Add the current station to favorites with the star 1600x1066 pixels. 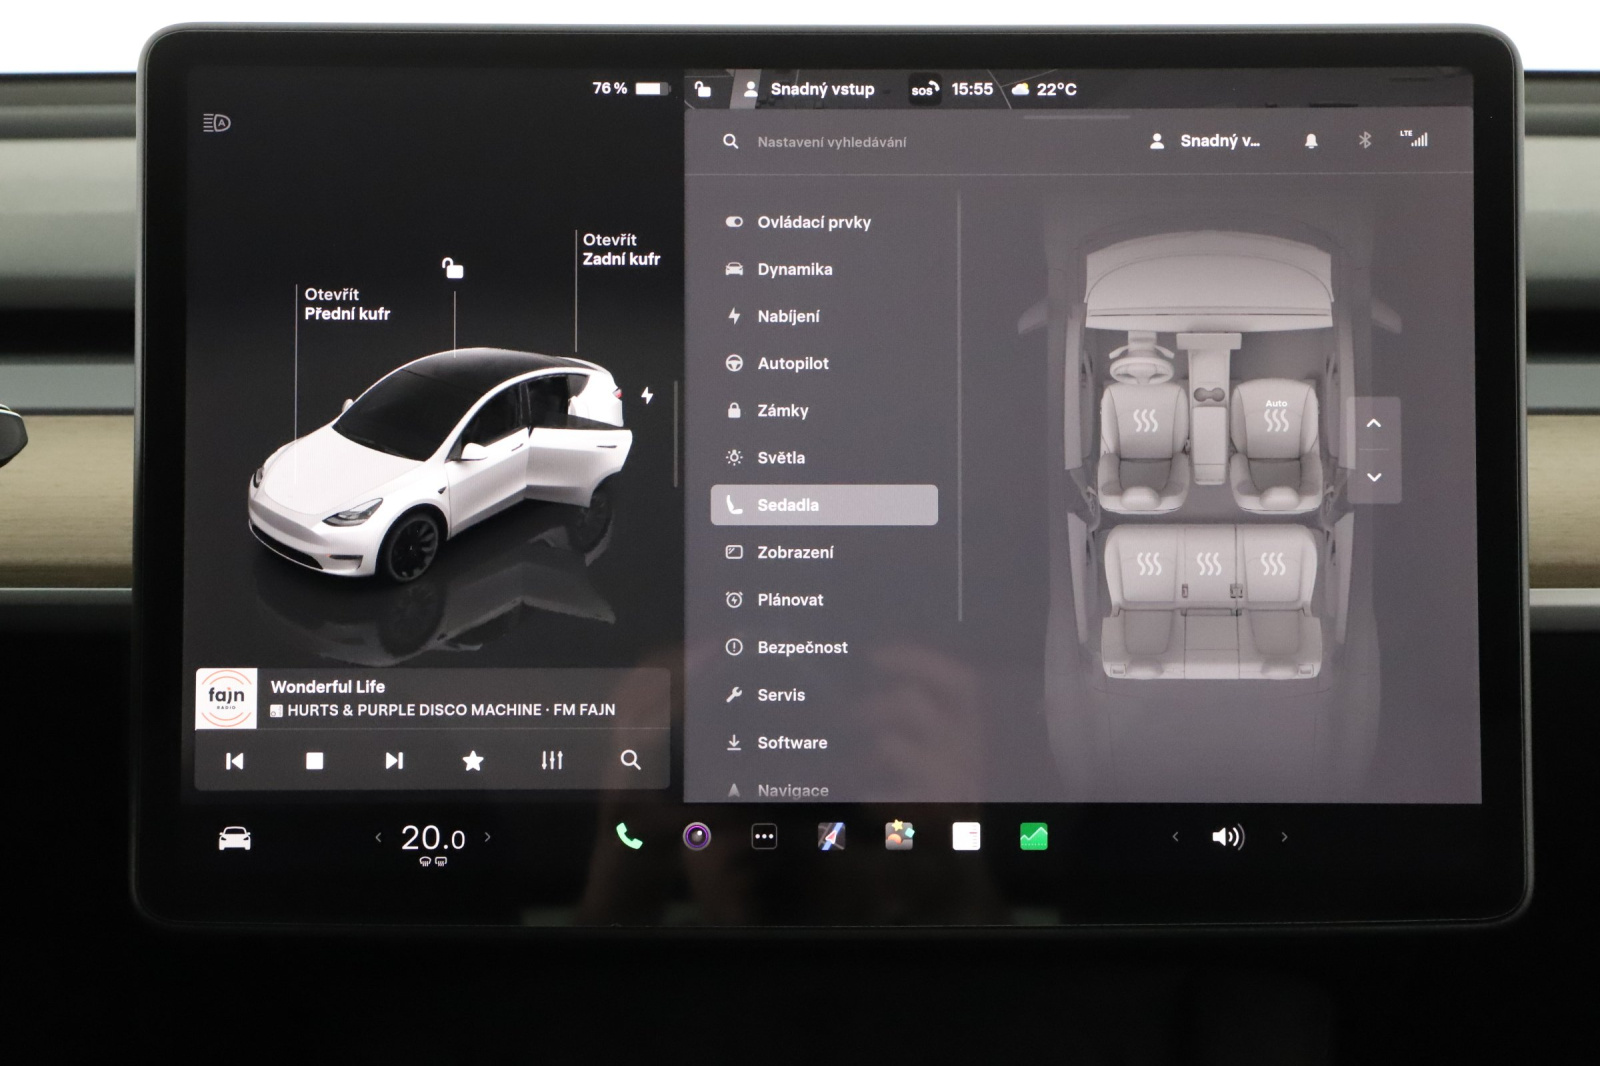tap(473, 761)
